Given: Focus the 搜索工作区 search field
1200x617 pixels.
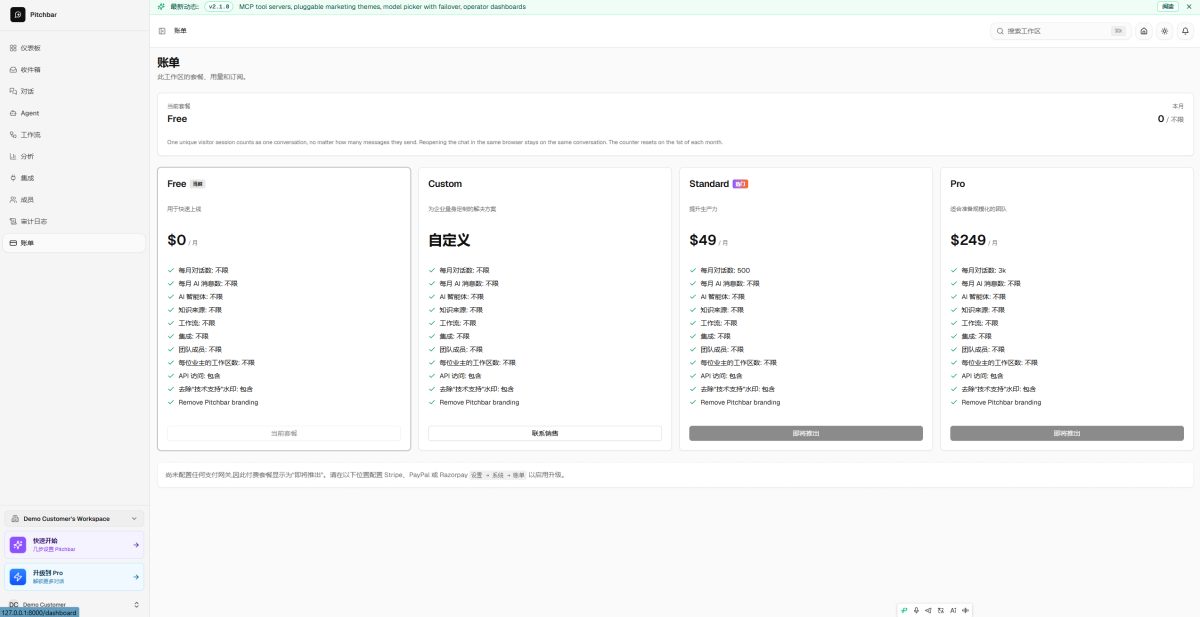Looking at the screenshot, I should [x=1060, y=31].
